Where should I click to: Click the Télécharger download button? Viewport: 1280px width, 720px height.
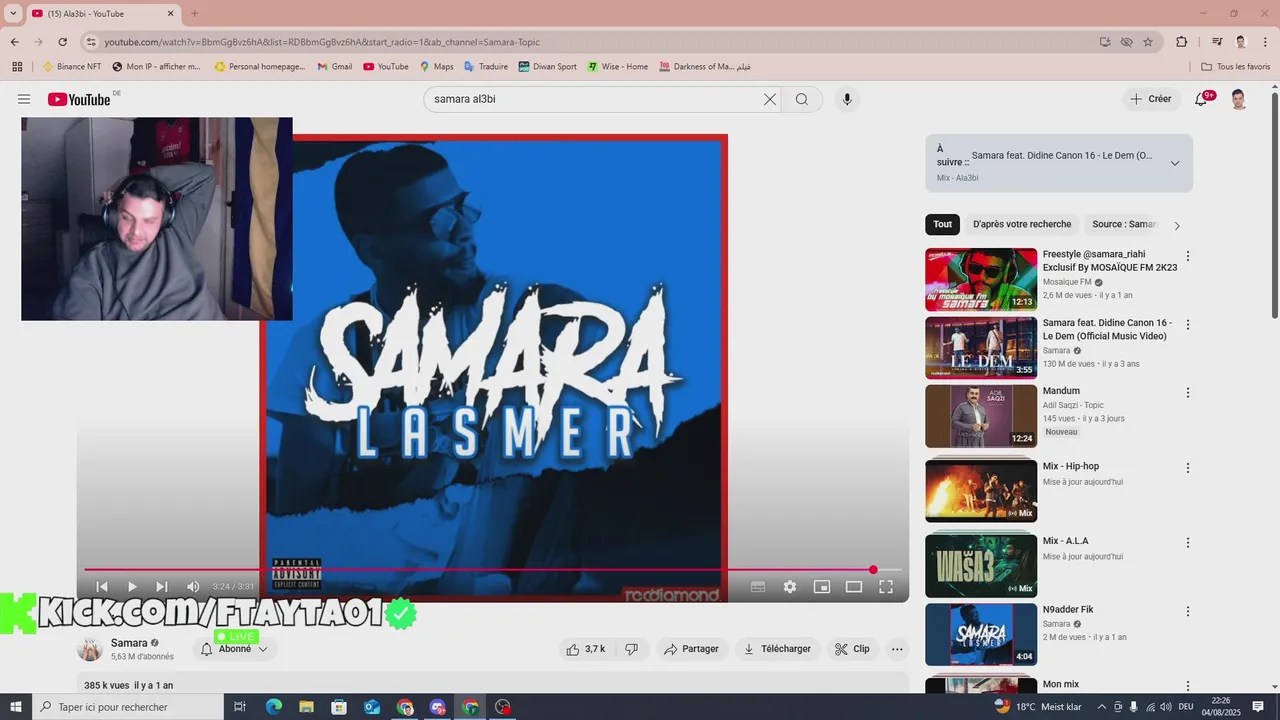[778, 649]
